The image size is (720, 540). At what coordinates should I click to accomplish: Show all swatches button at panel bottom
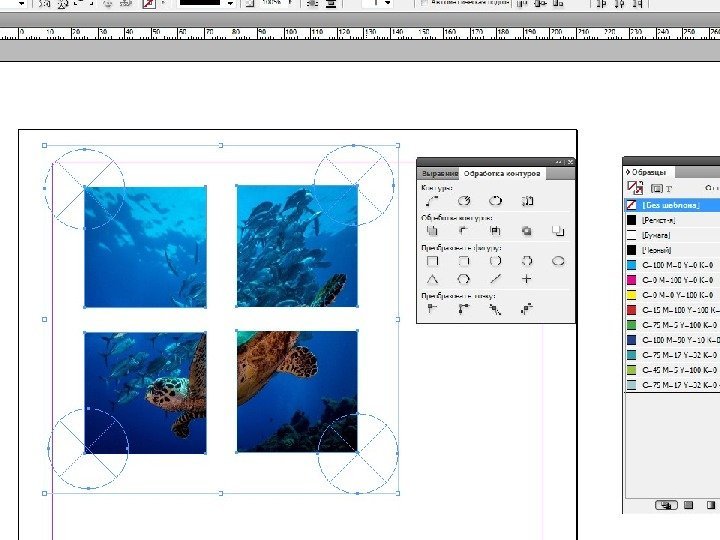[666, 505]
